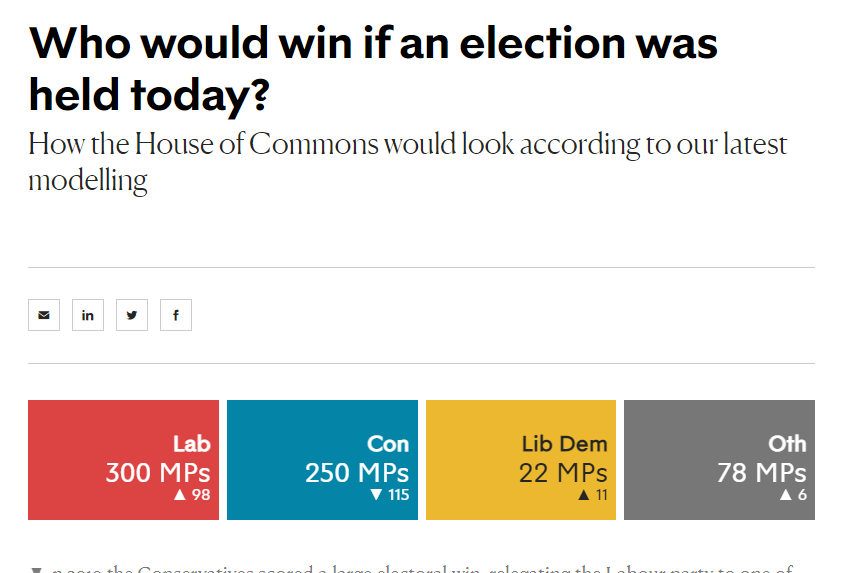Select the blue Conservative seat box
This screenshot has width=861, height=573.
click(x=322, y=460)
